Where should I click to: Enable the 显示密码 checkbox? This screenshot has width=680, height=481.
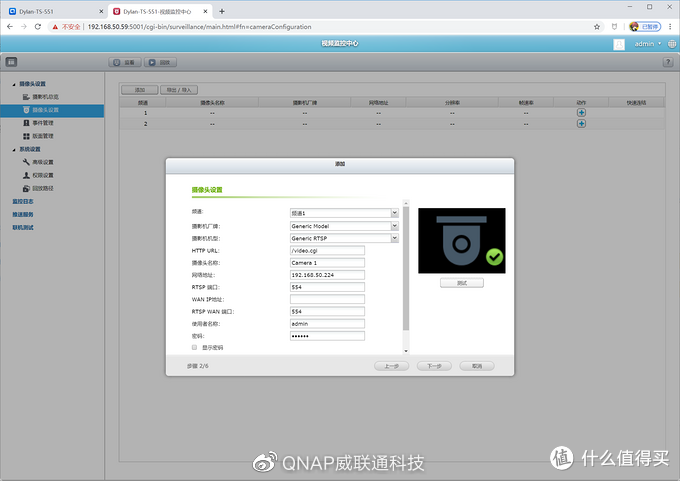pos(194,347)
